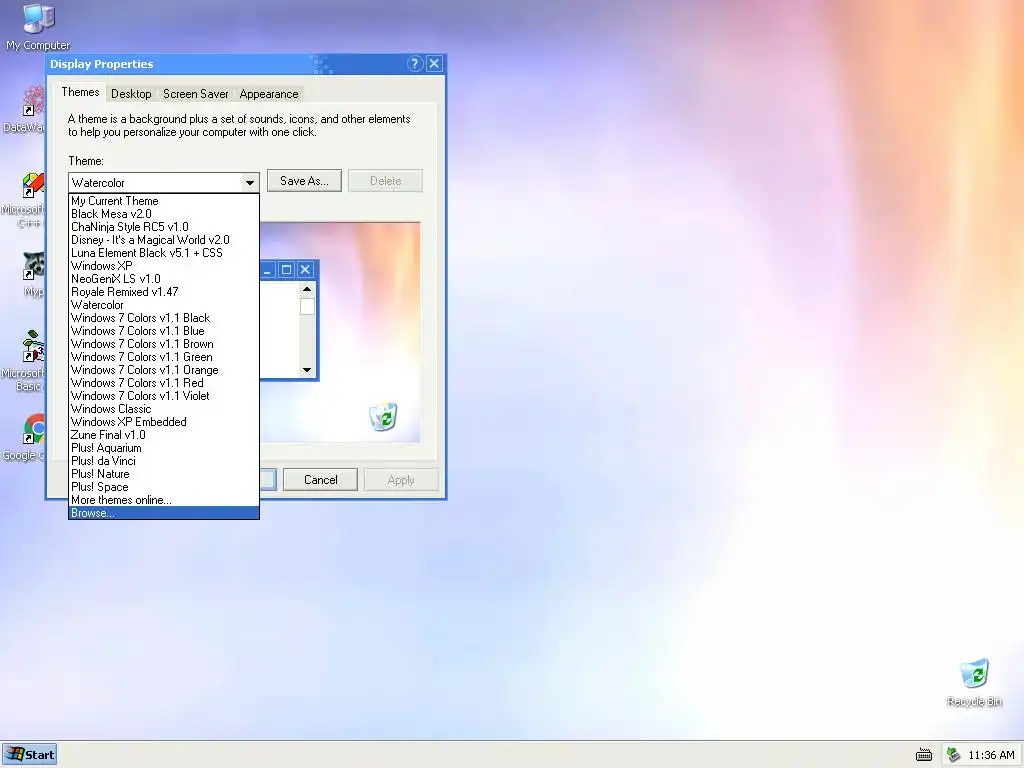The image size is (1024, 768).
Task: Select Plus! Aquarium theme
Action: tap(164, 448)
